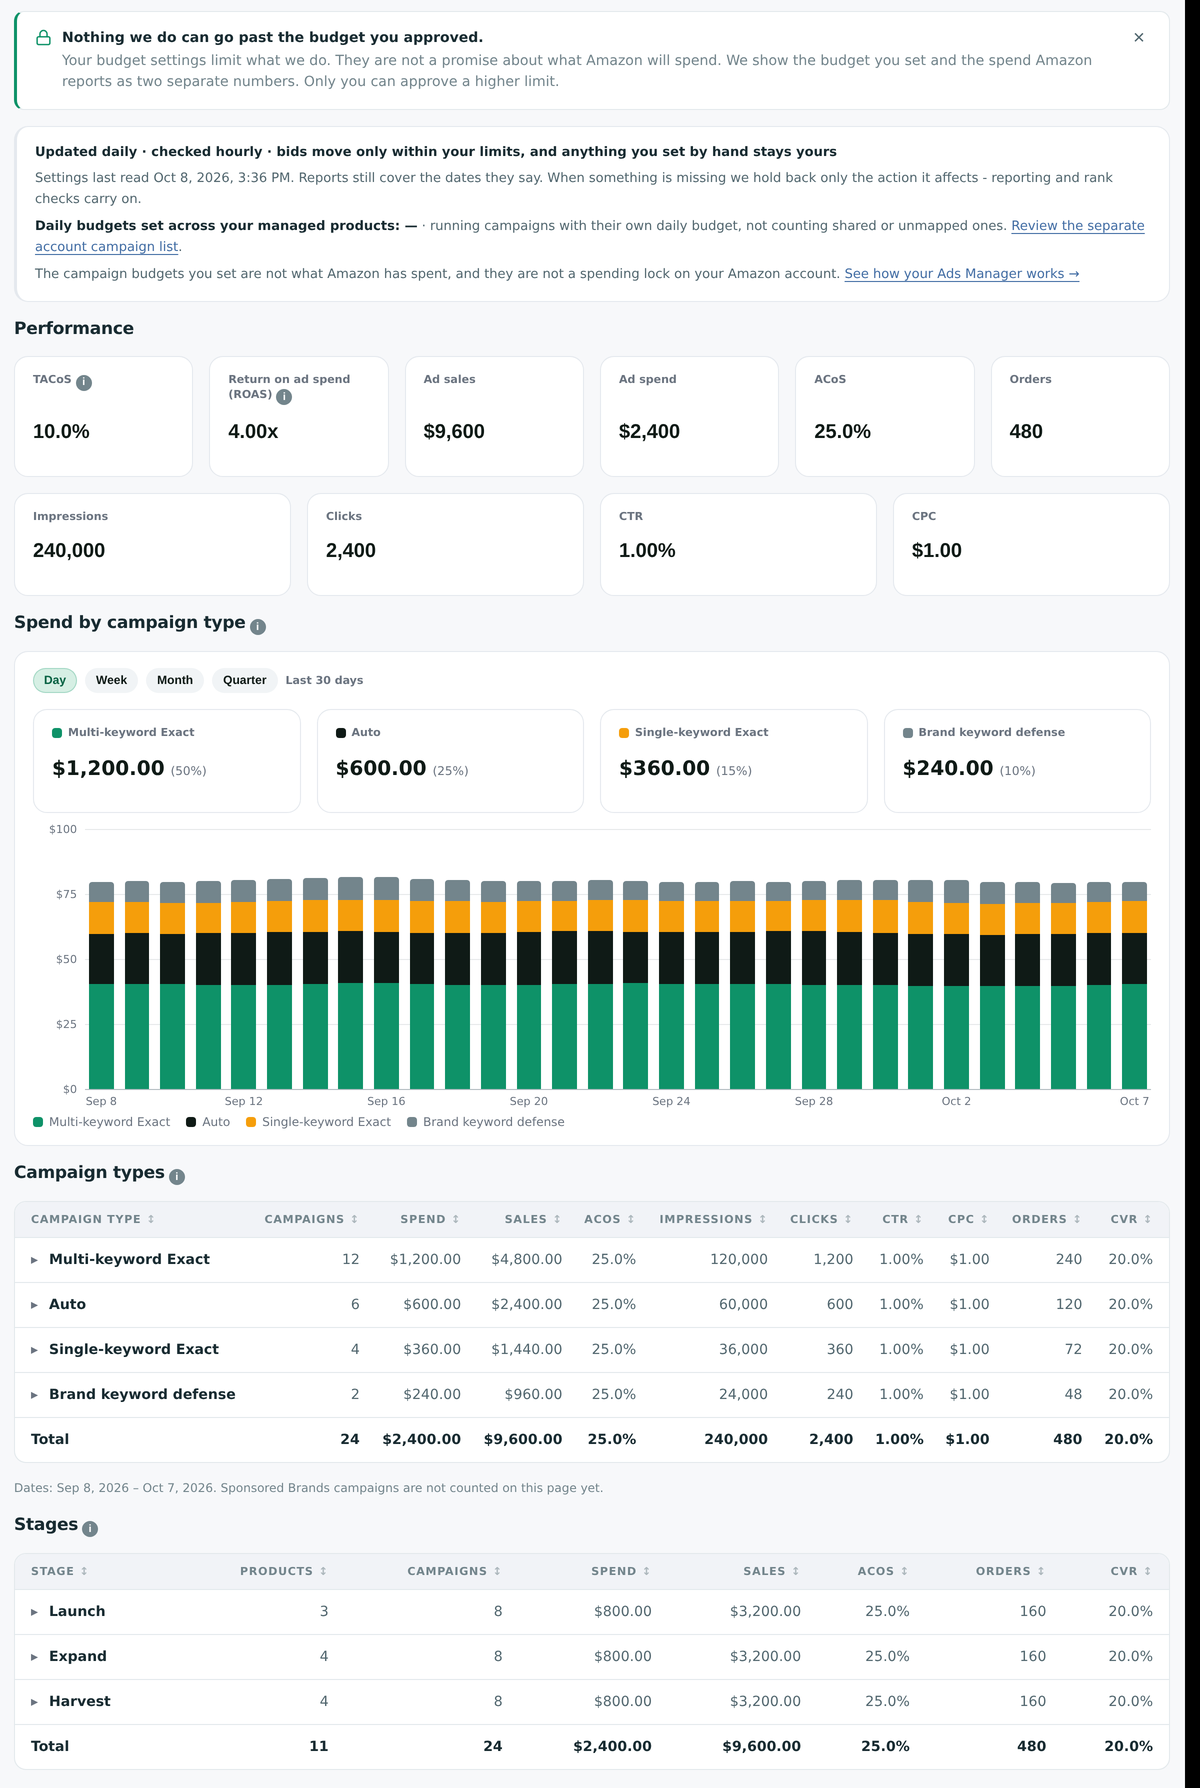The image size is (1200, 1788).
Task: Click the Orders 480 metric card
Action: 1080,417
